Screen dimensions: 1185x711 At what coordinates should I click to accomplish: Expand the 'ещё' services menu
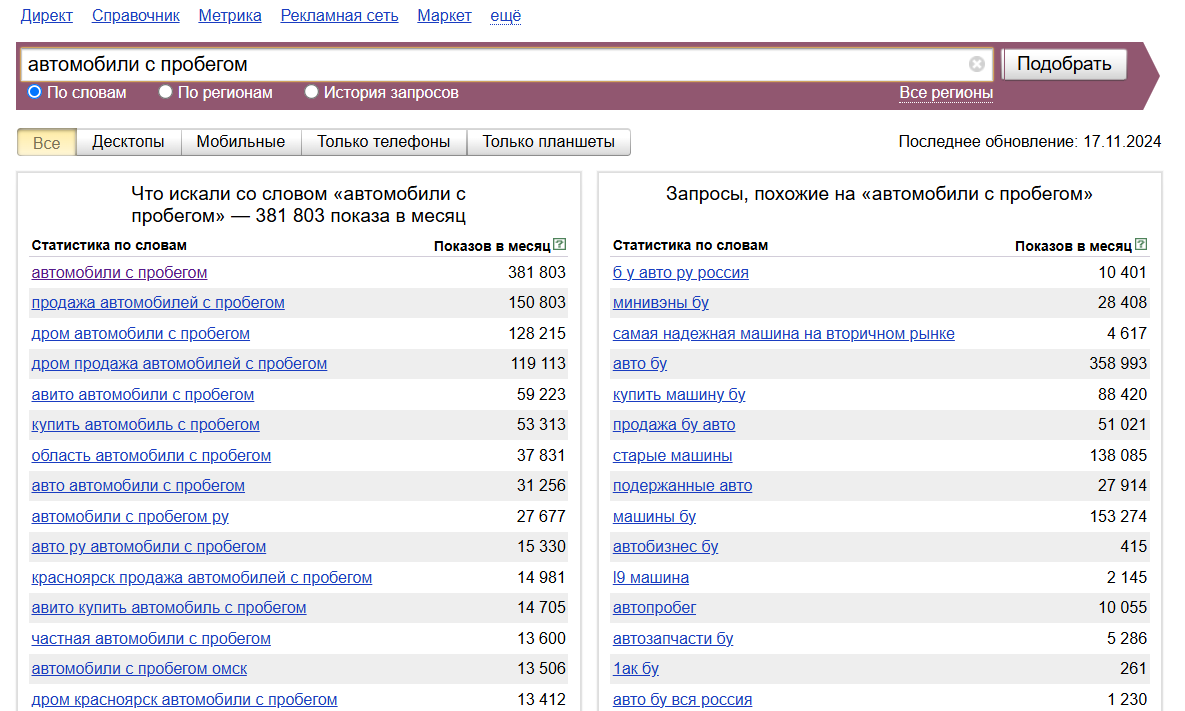506,15
